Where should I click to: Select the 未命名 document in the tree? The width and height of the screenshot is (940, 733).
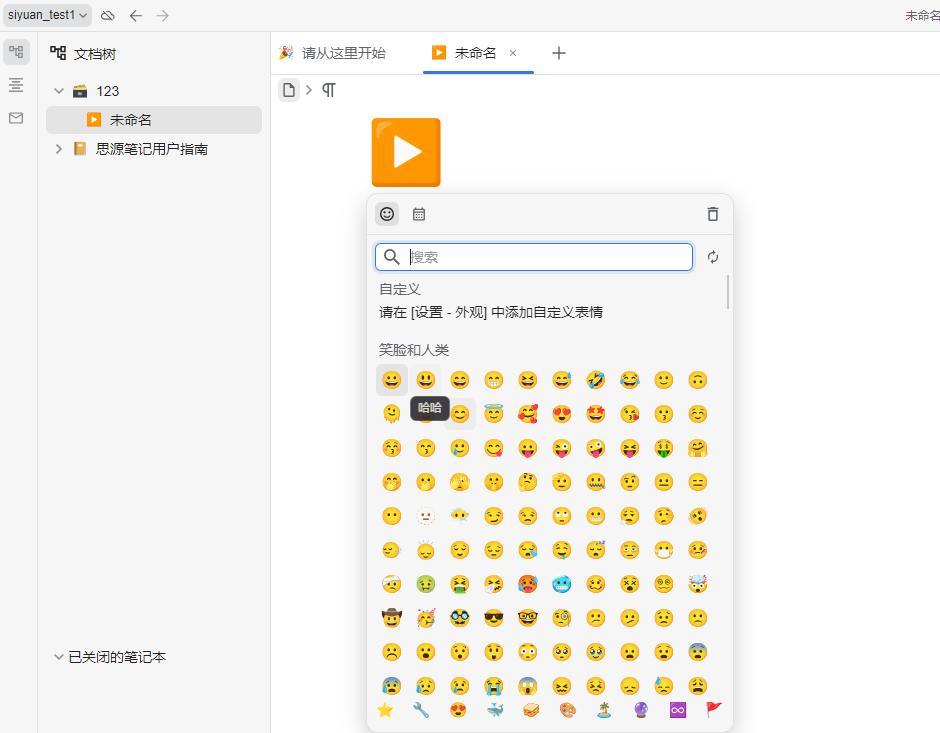[x=131, y=120]
